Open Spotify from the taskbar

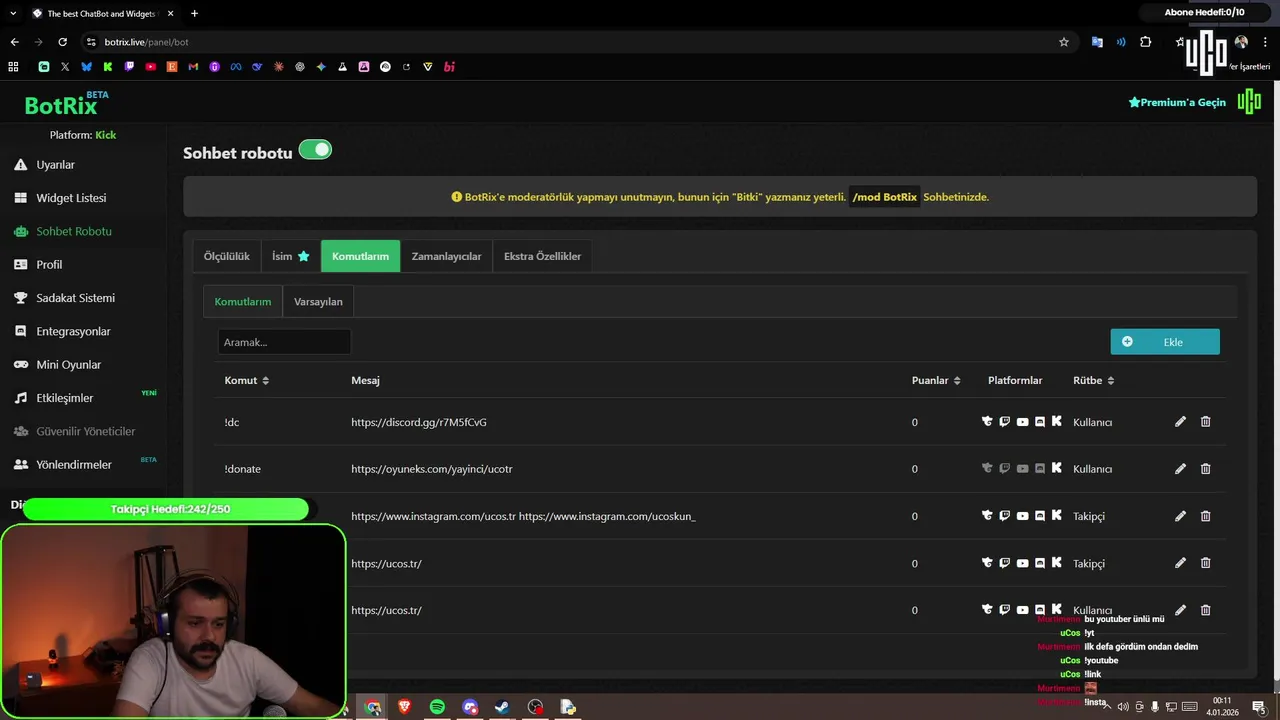437,707
